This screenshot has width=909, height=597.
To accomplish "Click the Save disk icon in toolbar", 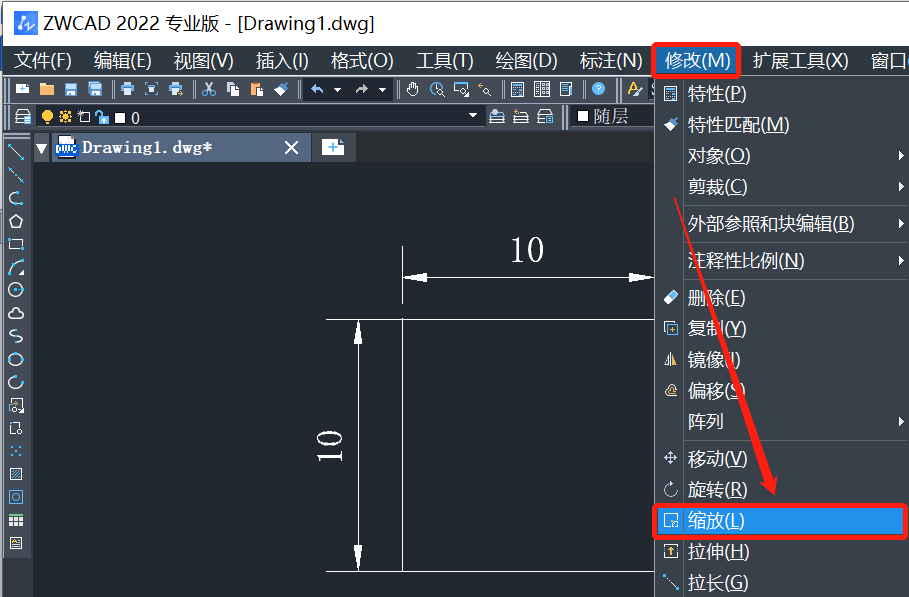I will [71, 89].
